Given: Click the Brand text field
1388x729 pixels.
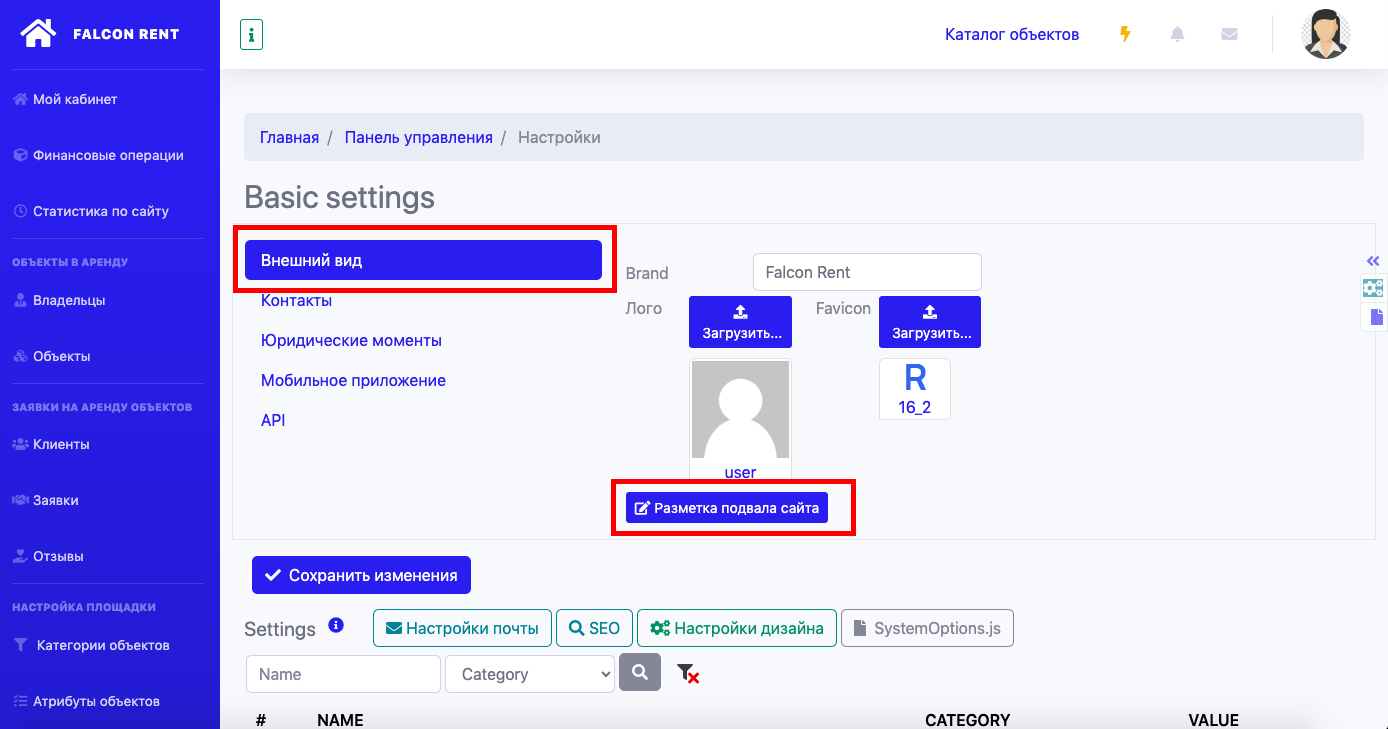Looking at the screenshot, I should tap(866, 272).
